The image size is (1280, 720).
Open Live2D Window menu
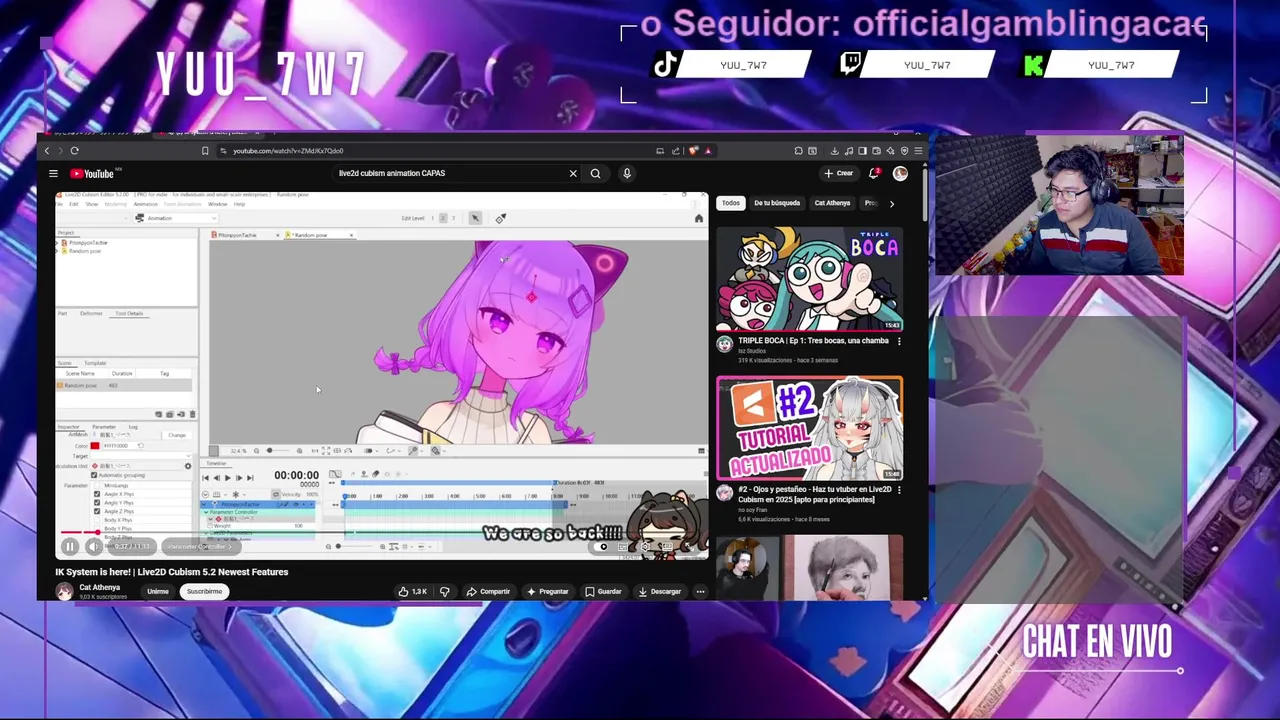click(217, 204)
